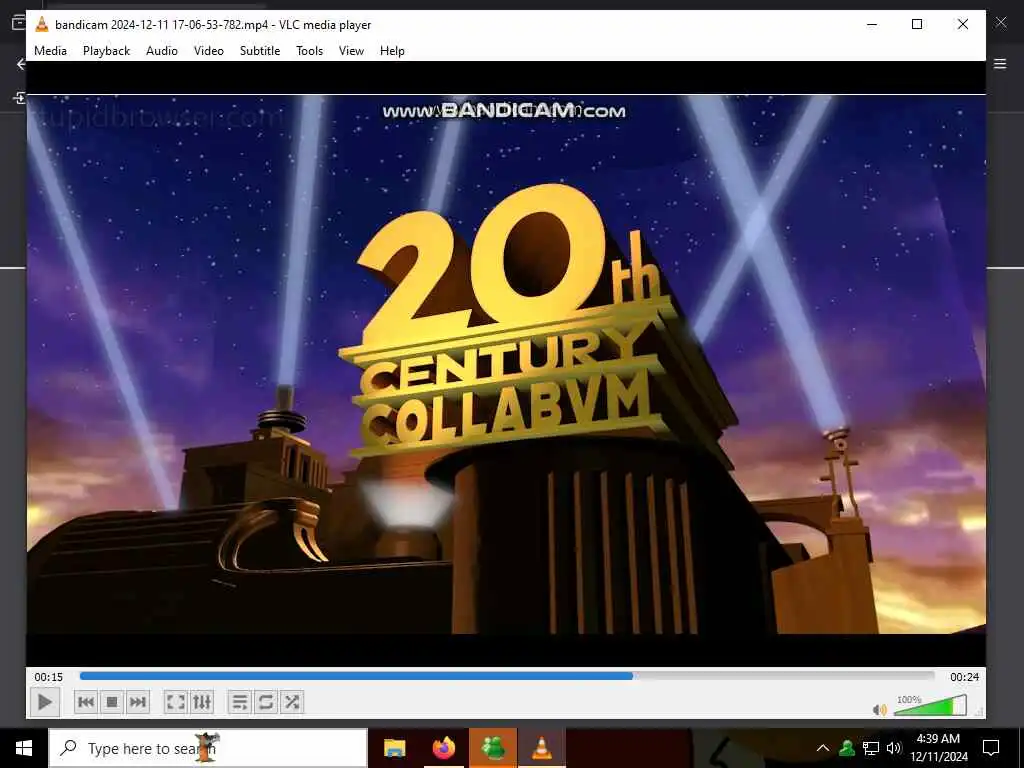Show extended settings and effects

click(x=202, y=702)
